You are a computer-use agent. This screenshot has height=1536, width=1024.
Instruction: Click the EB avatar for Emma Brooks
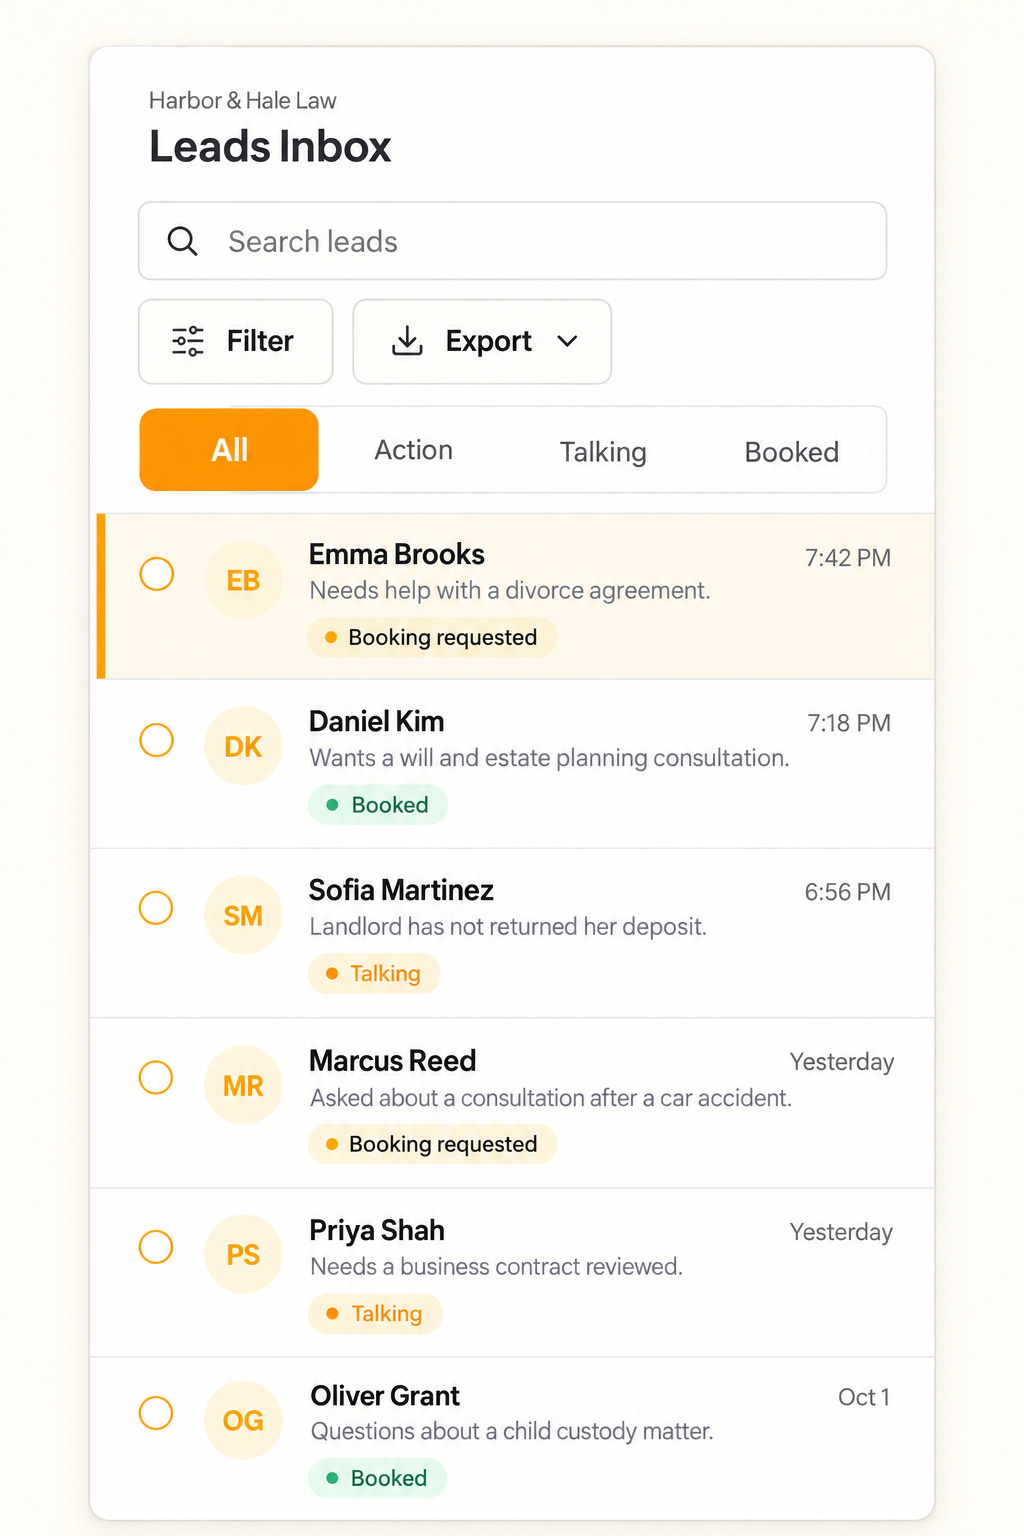click(x=243, y=580)
